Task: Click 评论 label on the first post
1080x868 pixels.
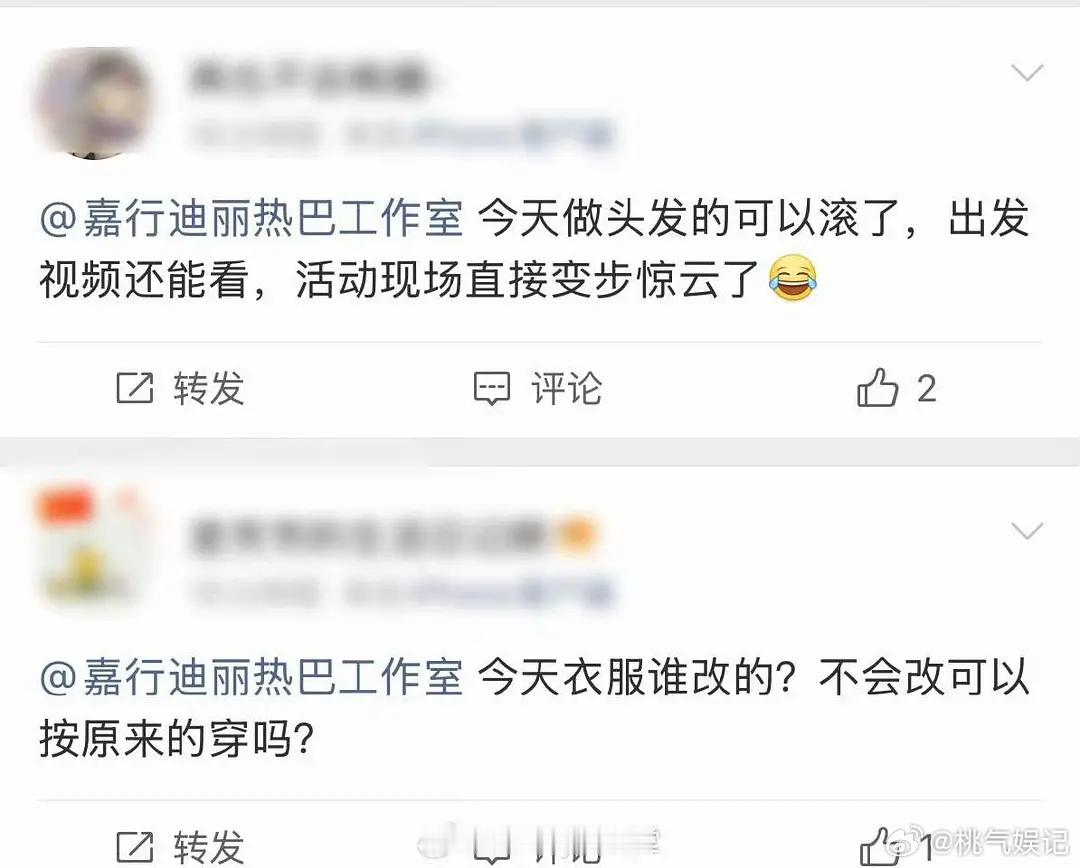Action: click(566, 389)
